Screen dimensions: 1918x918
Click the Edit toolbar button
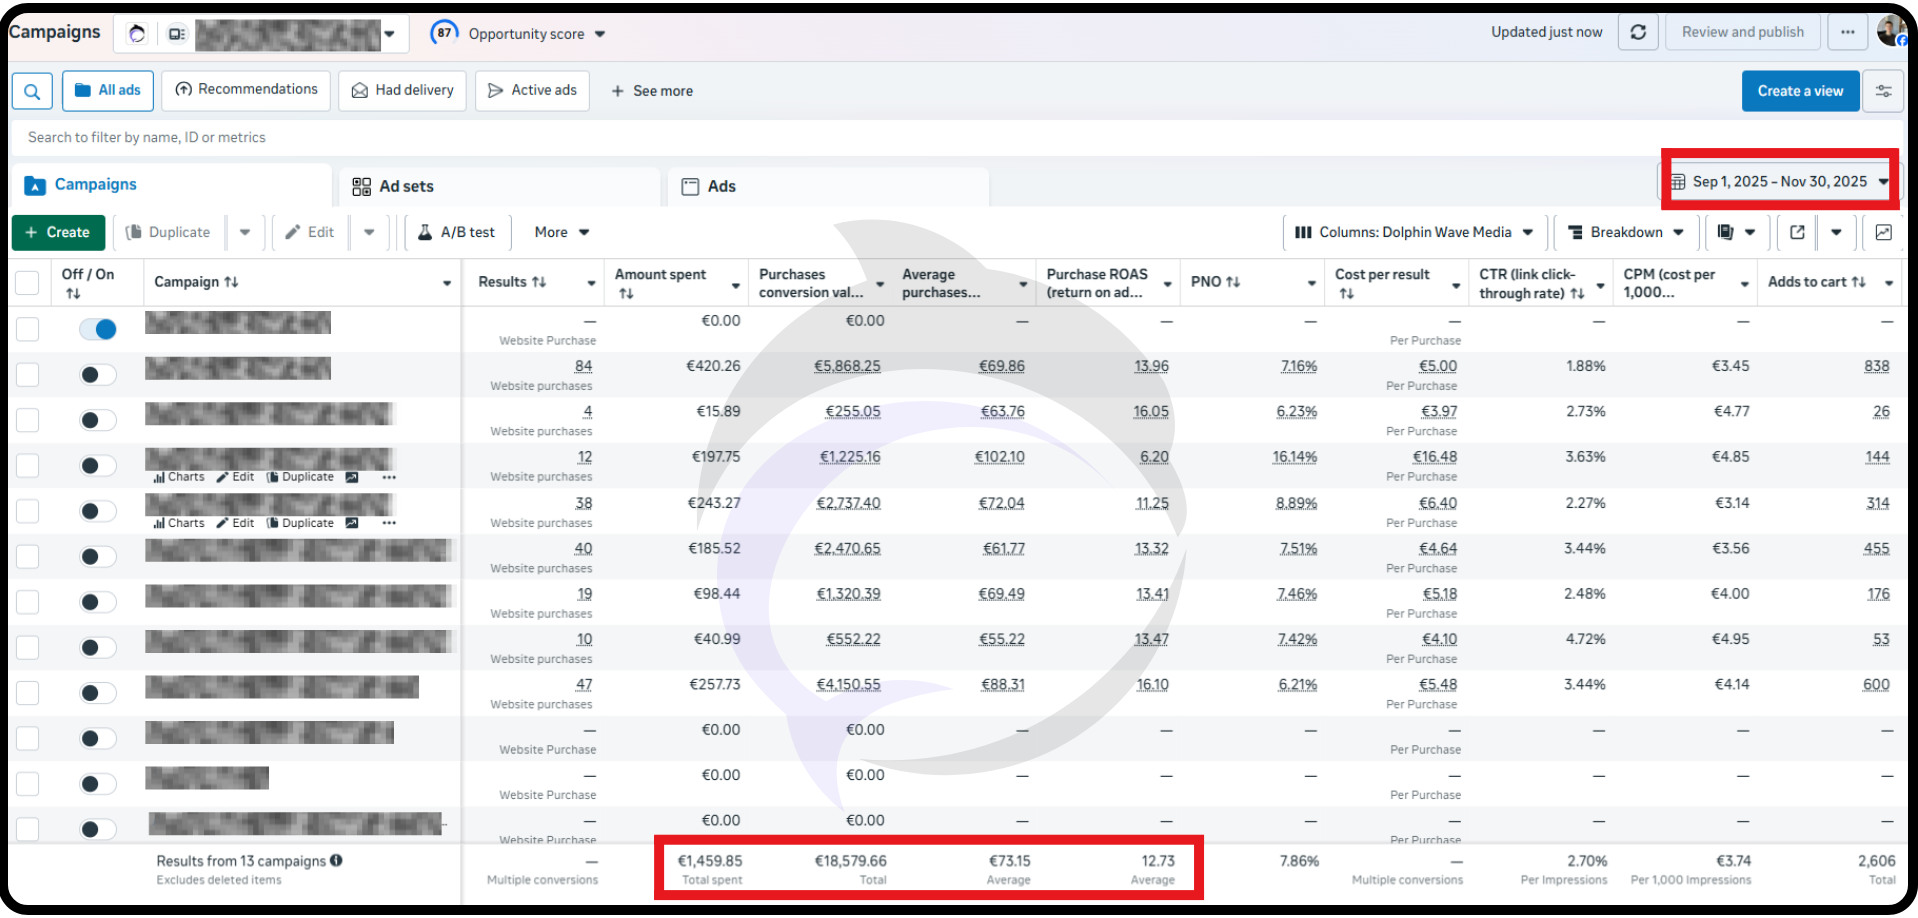click(310, 232)
